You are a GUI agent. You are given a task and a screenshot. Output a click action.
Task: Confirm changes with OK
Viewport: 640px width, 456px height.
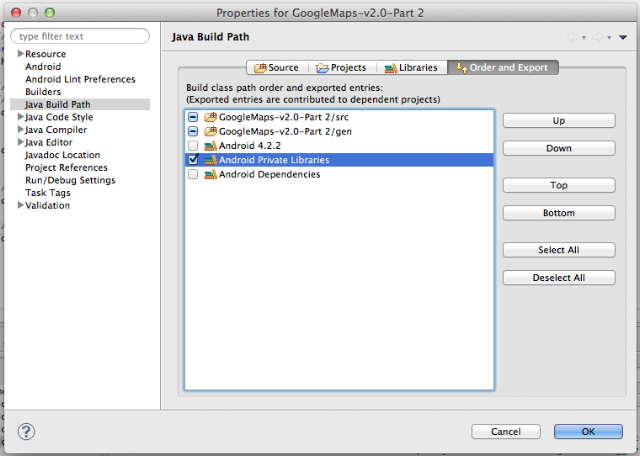point(588,432)
